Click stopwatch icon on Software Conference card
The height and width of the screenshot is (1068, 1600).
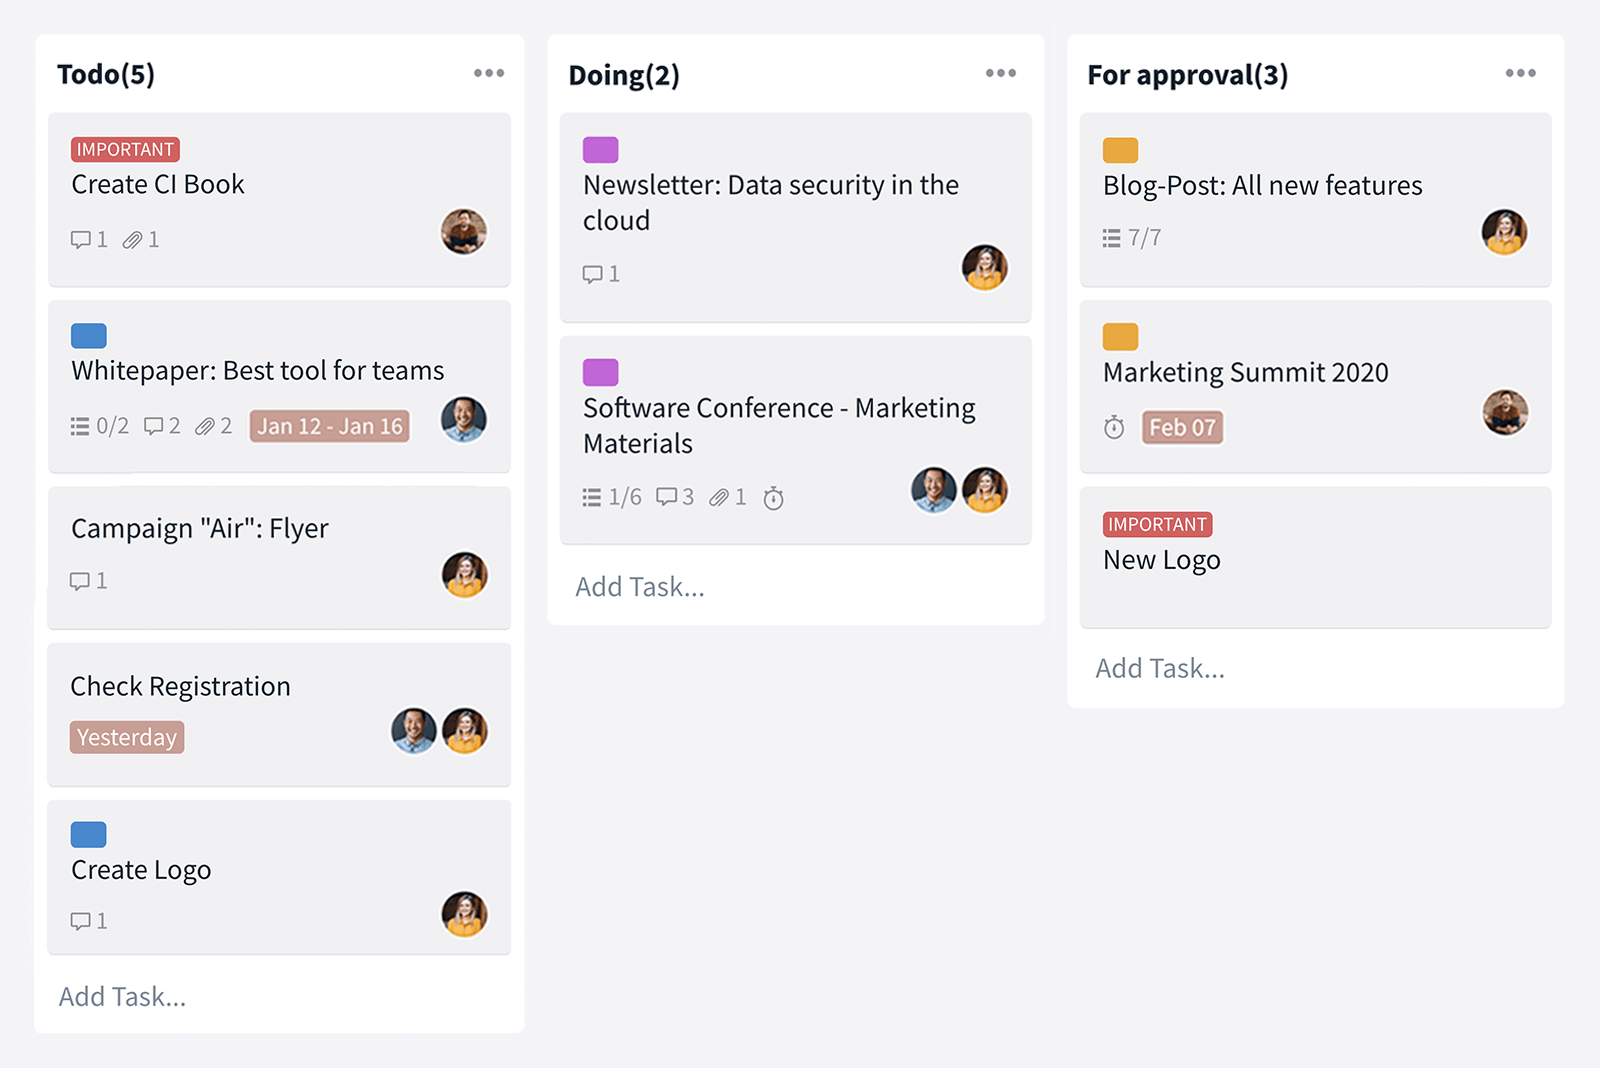pyautogui.click(x=773, y=498)
